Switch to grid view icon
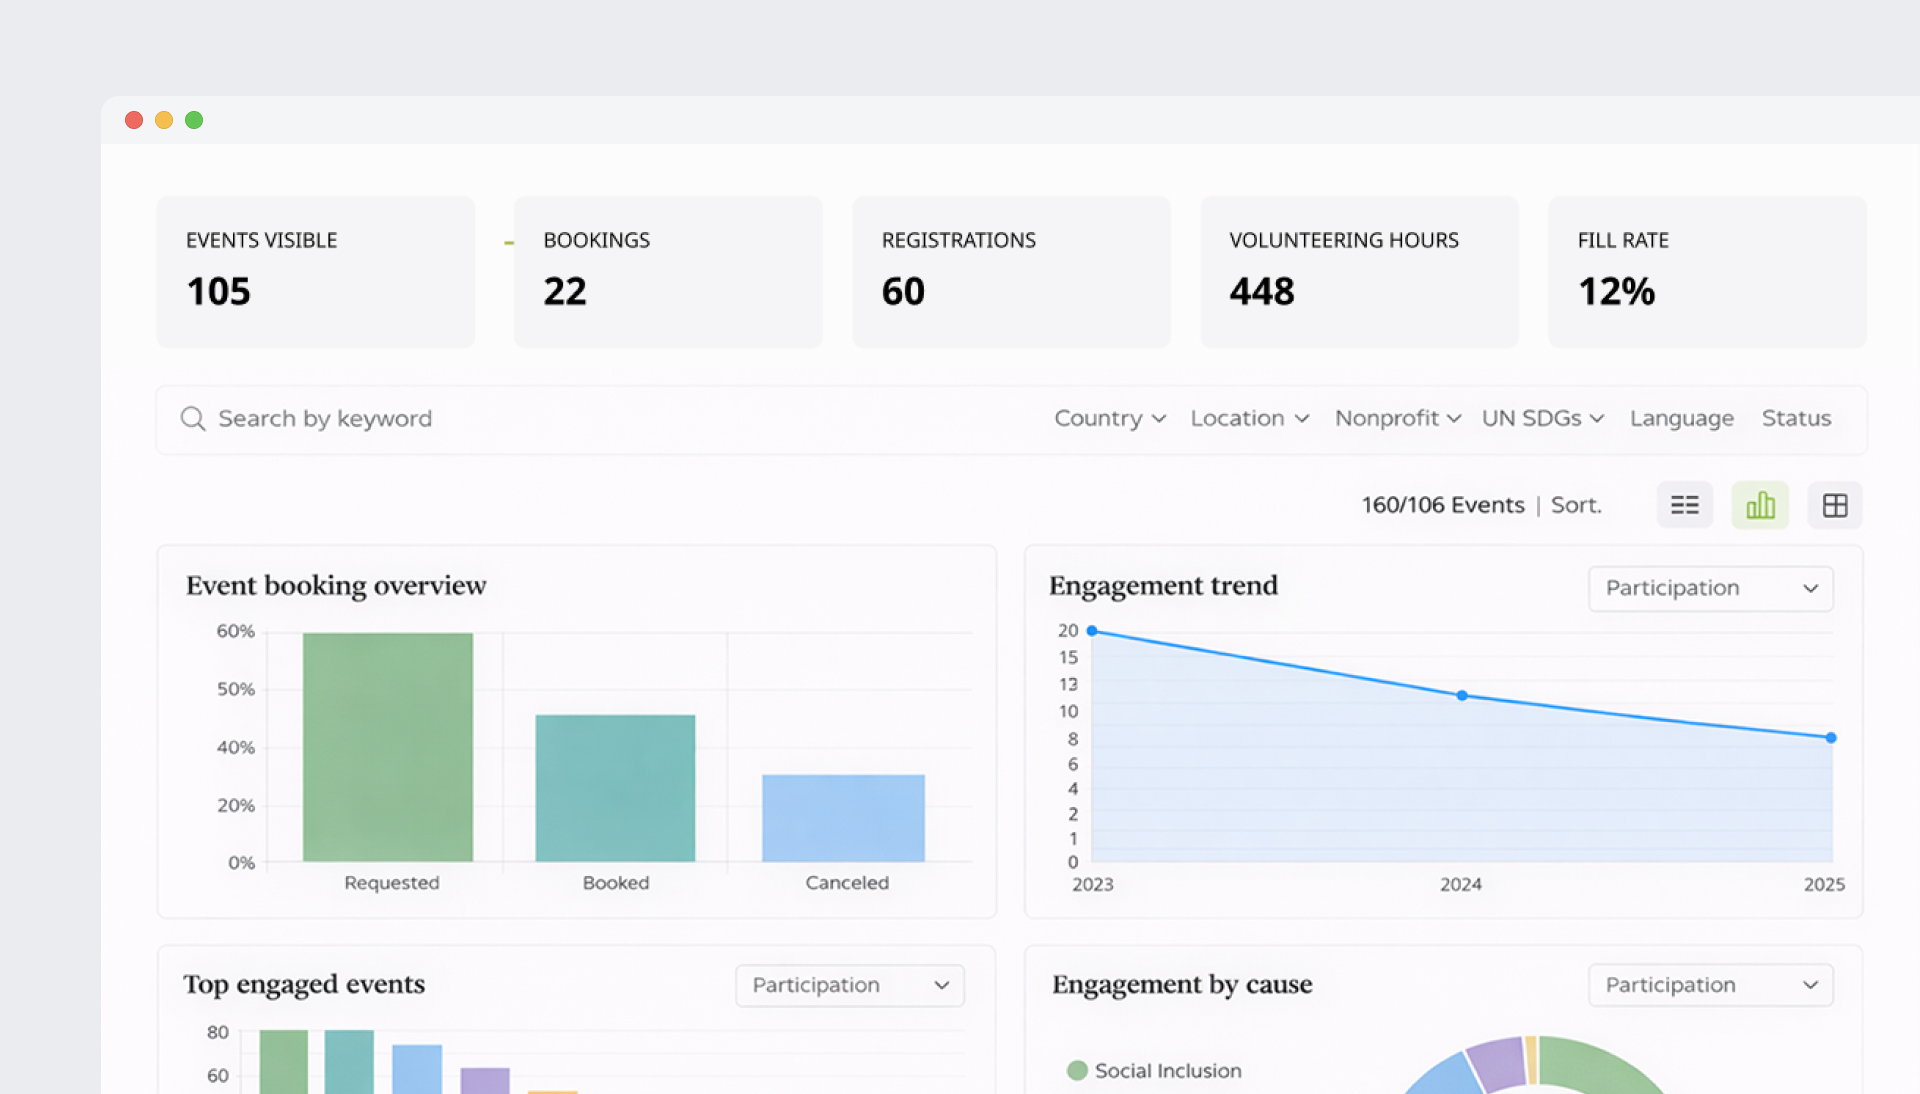This screenshot has height=1094, width=1920. click(1834, 505)
